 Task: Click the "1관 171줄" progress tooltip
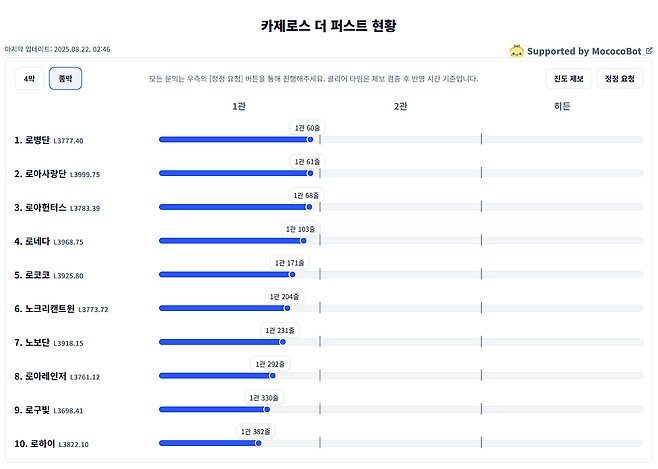[292, 263]
